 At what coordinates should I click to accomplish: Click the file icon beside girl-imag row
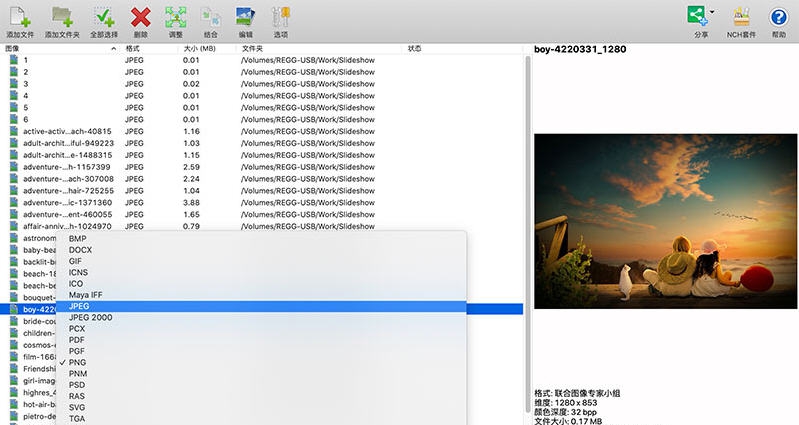pyautogui.click(x=14, y=381)
